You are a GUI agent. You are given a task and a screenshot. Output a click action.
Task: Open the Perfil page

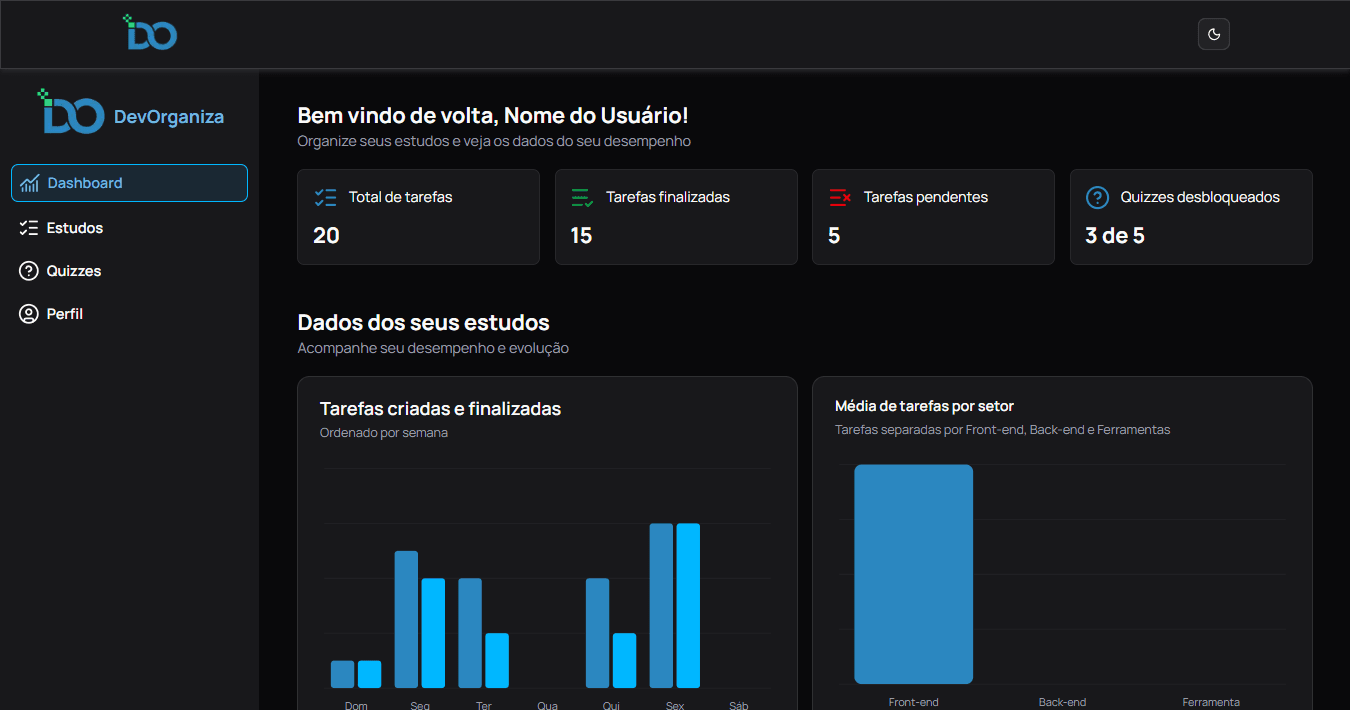pos(65,313)
